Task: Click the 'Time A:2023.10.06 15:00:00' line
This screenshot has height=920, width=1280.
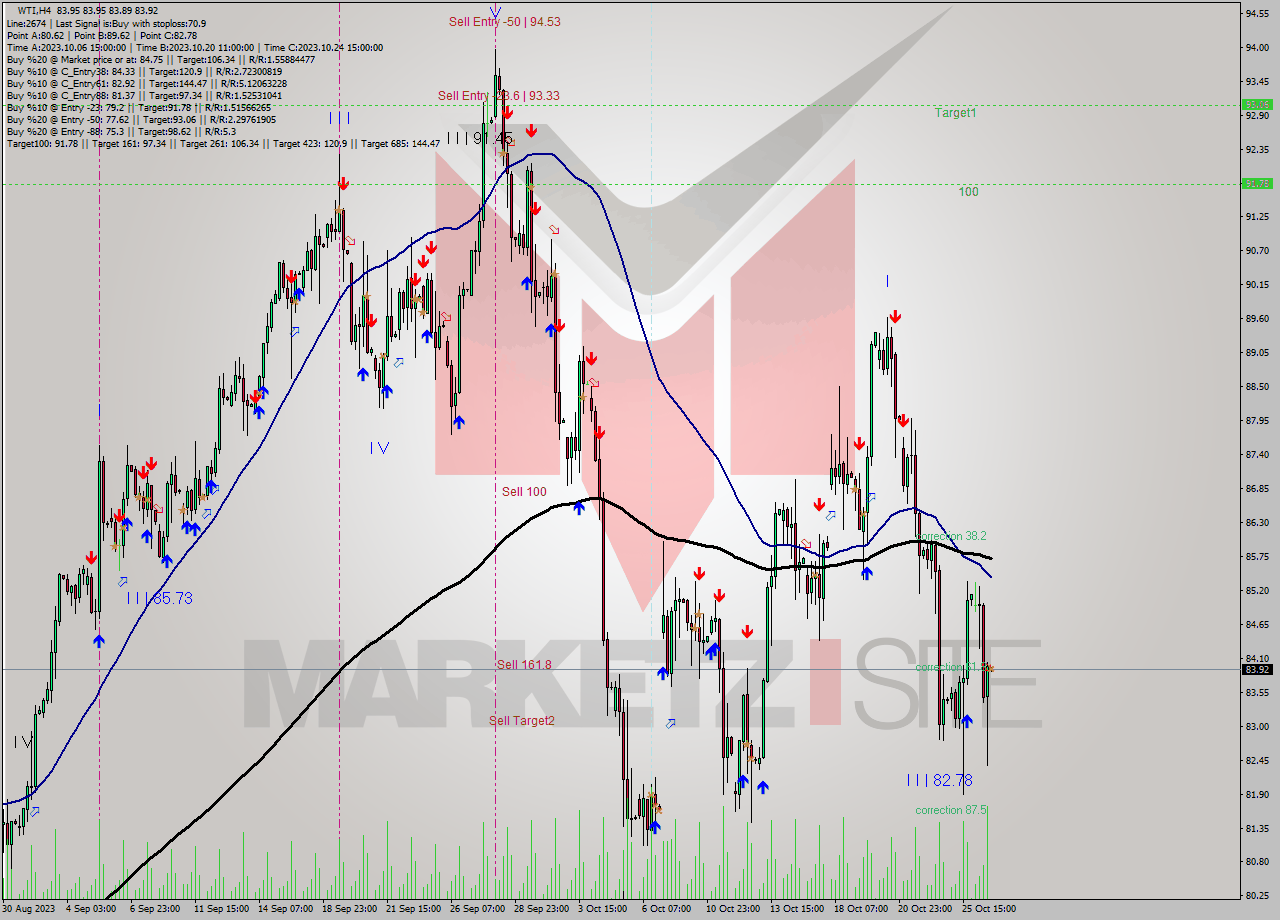Action: pos(195,47)
